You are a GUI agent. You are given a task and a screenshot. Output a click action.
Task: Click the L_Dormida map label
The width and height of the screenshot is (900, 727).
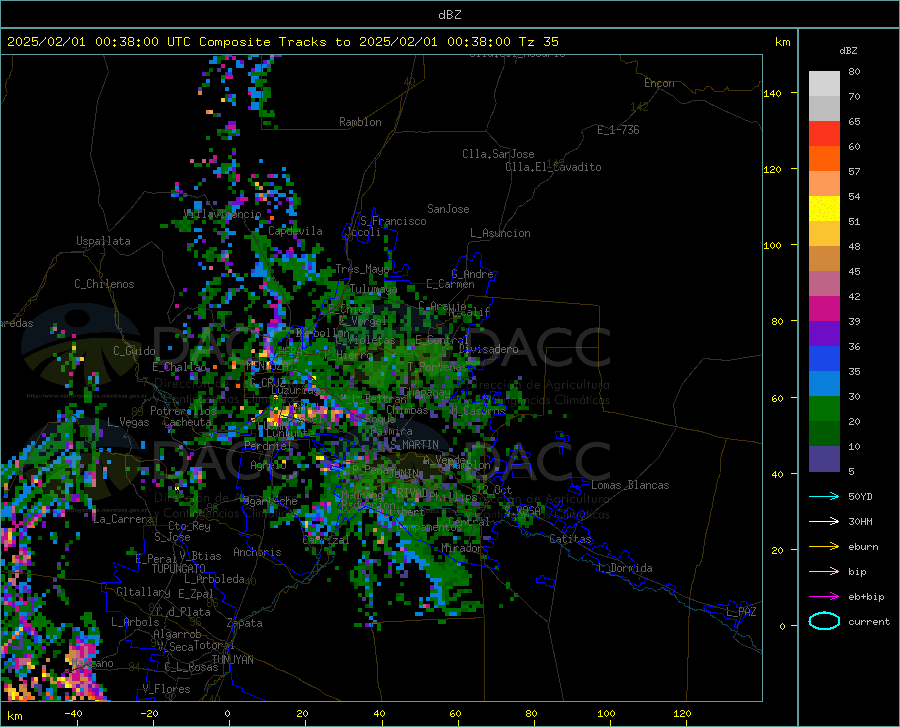point(625,568)
